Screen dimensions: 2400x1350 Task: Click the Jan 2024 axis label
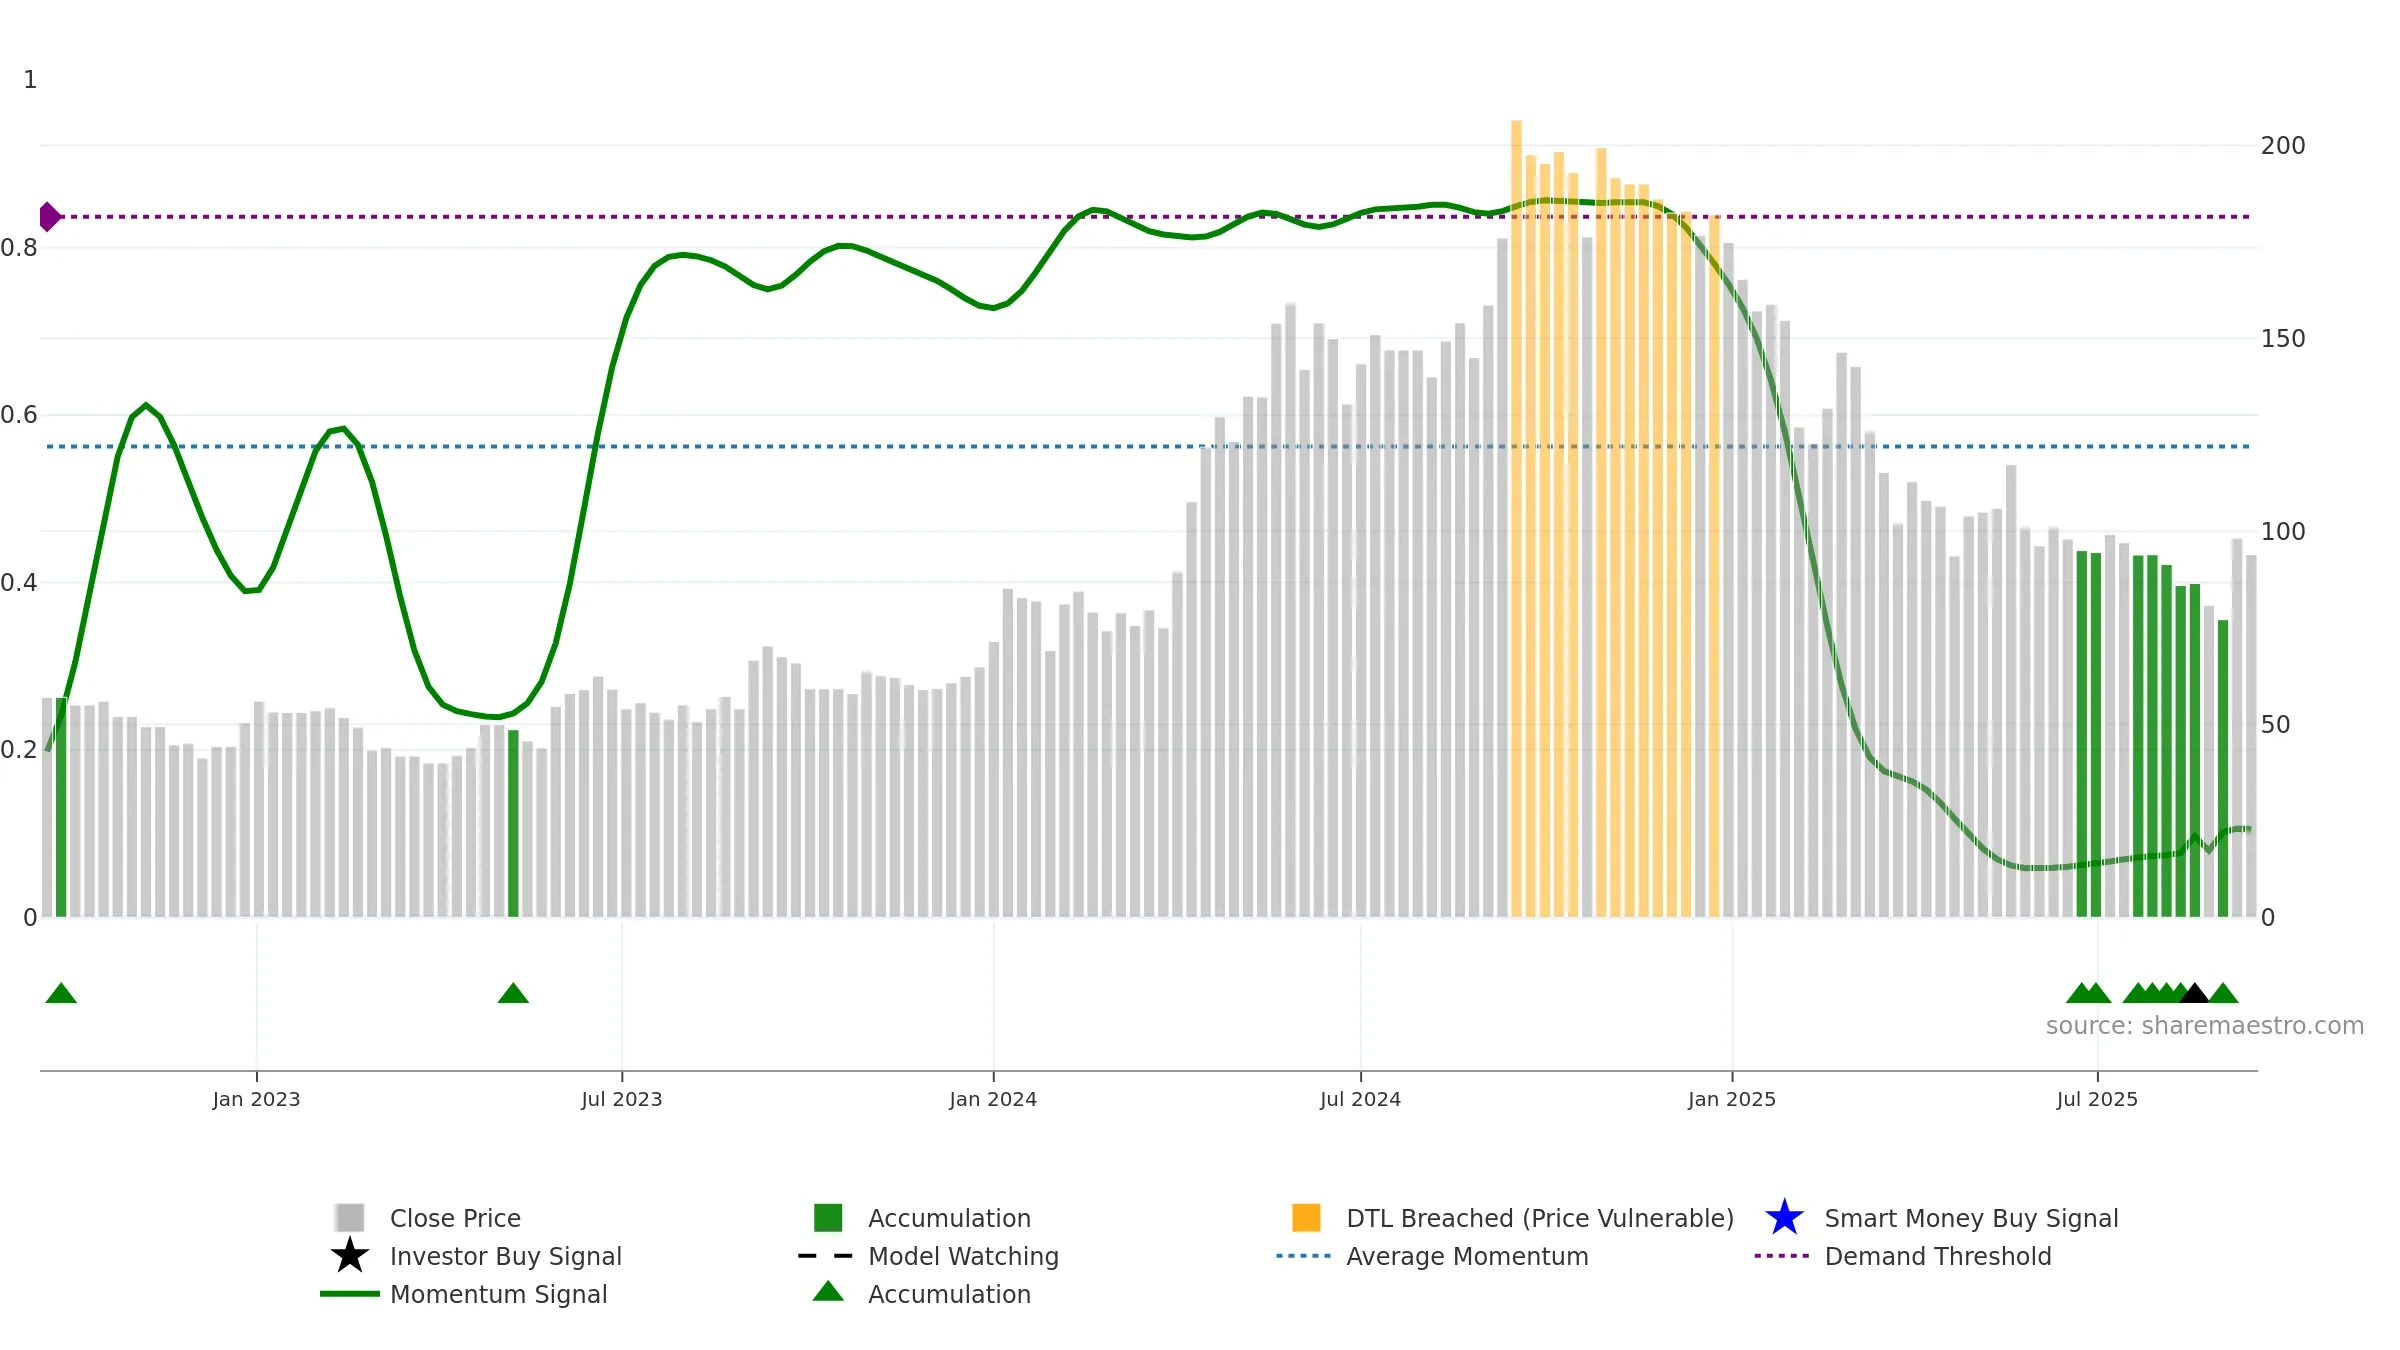(x=993, y=1099)
